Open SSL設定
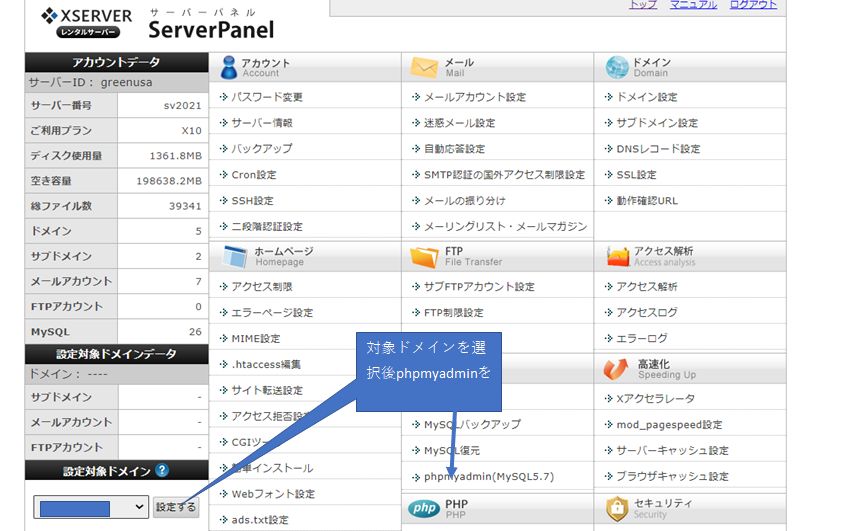The width and height of the screenshot is (843, 531). (x=636, y=175)
